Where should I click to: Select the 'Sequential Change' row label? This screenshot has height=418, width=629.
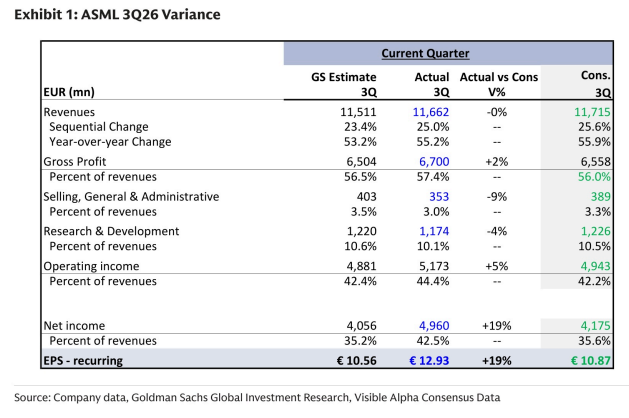point(99,127)
